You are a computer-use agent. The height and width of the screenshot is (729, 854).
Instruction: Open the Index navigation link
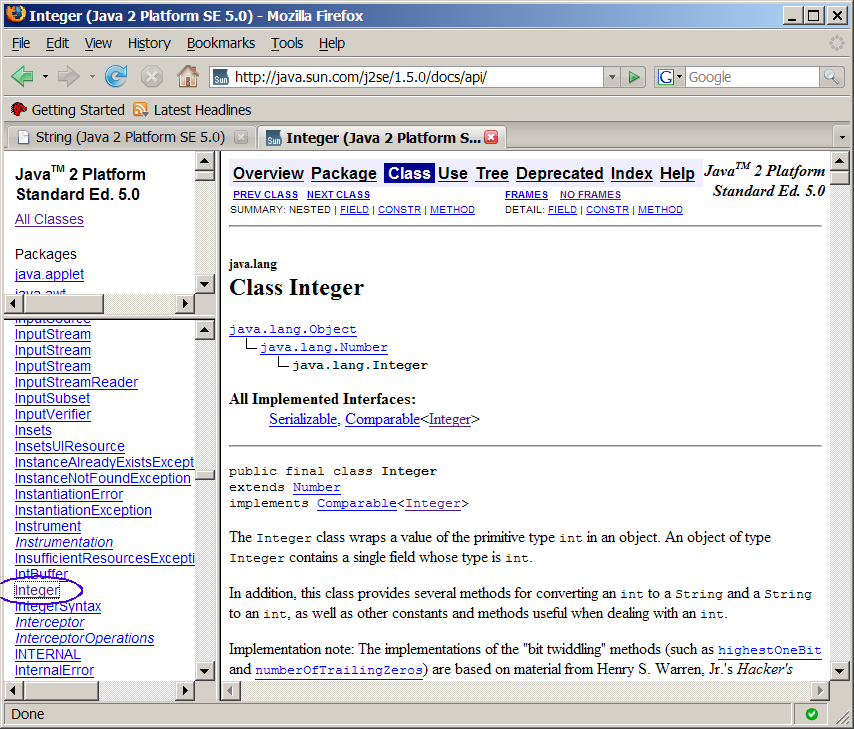click(631, 173)
